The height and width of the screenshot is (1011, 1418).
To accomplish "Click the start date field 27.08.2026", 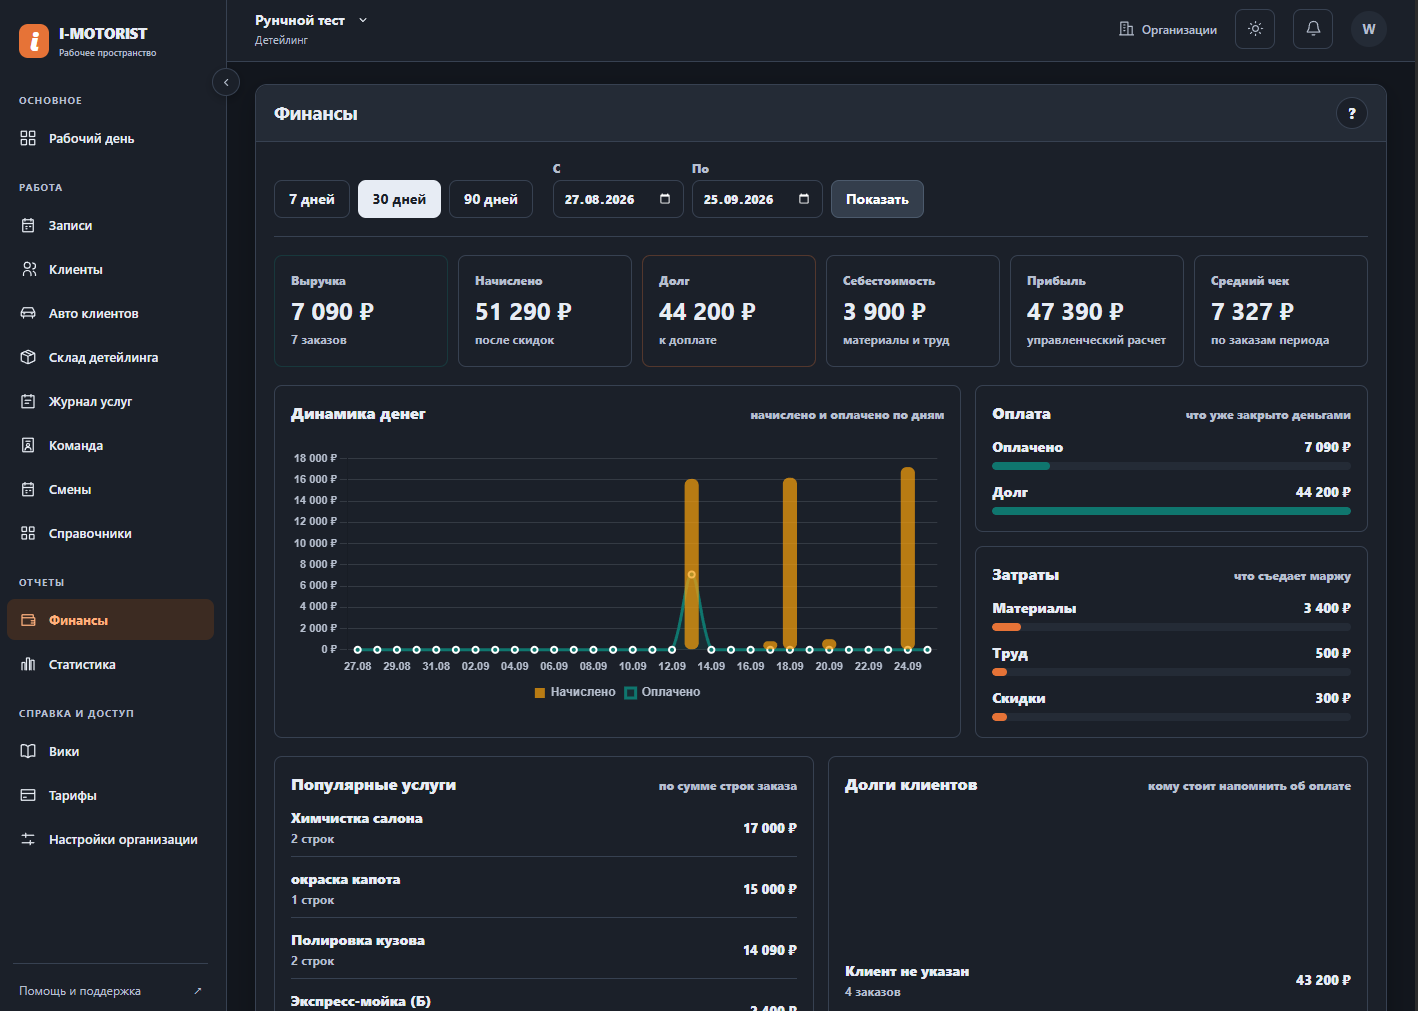I will point(618,199).
